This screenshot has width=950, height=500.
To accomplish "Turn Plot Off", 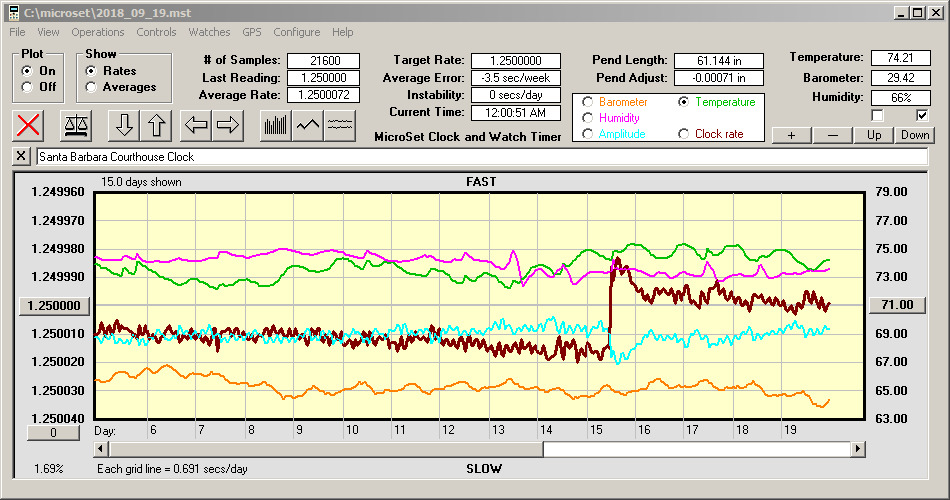I will (x=27, y=87).
